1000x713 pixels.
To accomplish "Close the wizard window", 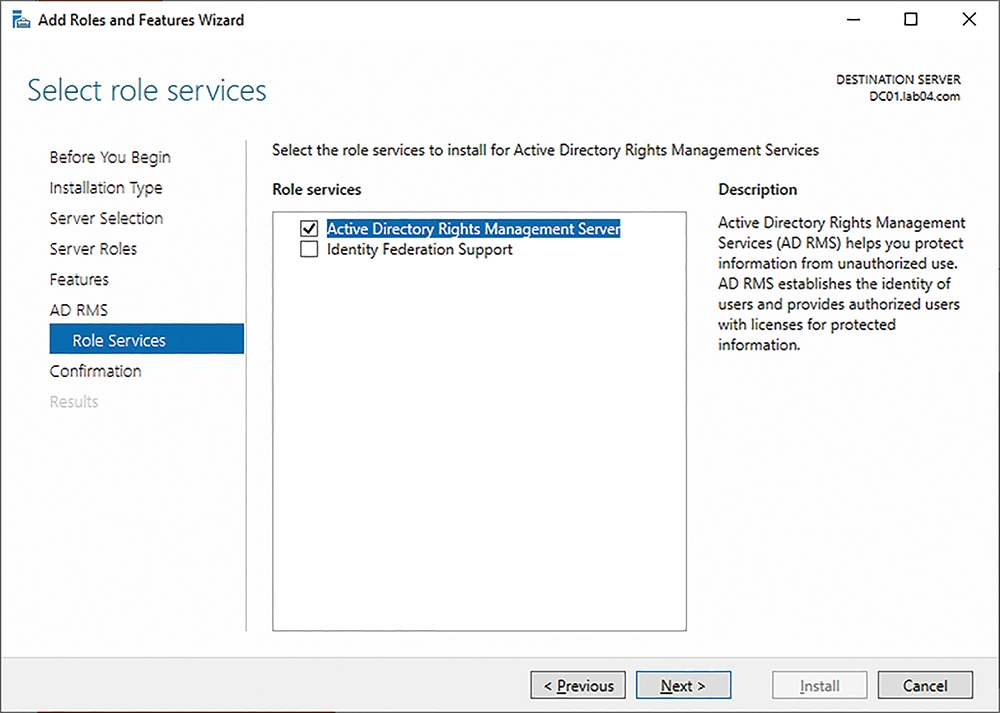I will (x=969, y=20).
